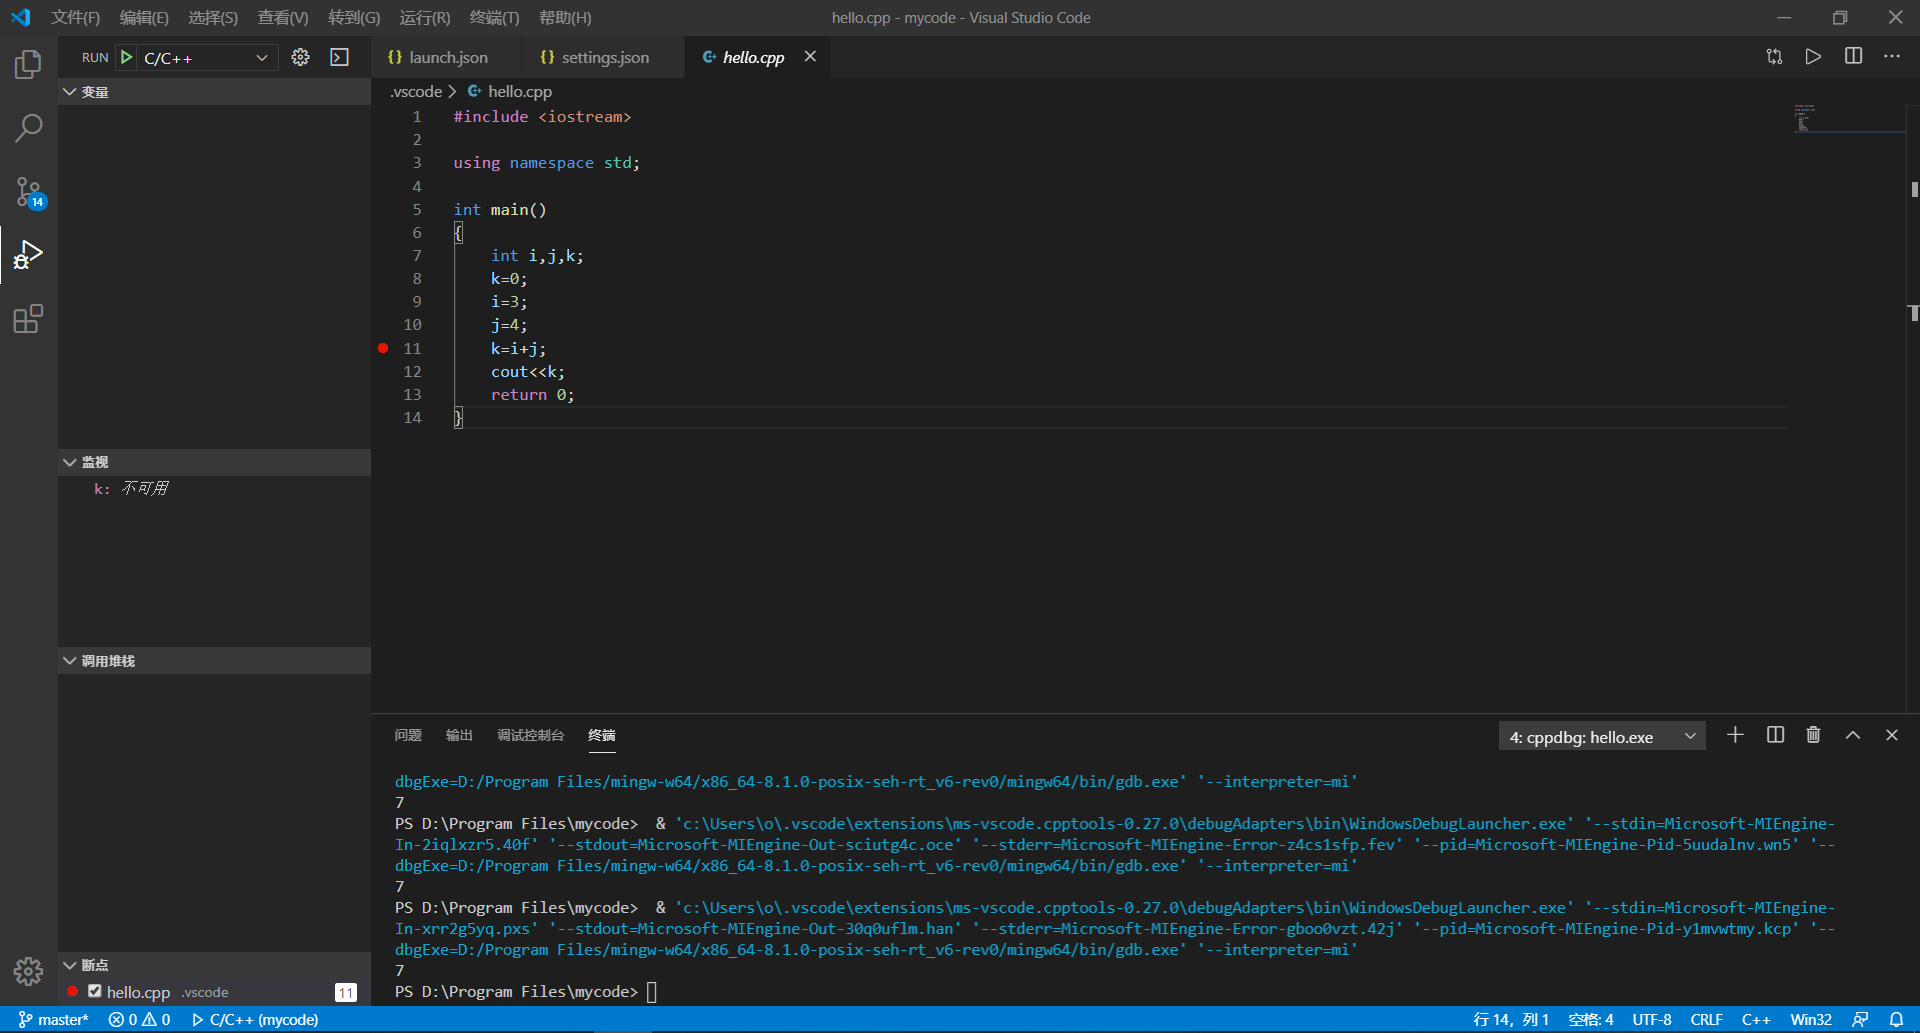Open the Extensions view icon
1920x1033 pixels.
click(28, 319)
